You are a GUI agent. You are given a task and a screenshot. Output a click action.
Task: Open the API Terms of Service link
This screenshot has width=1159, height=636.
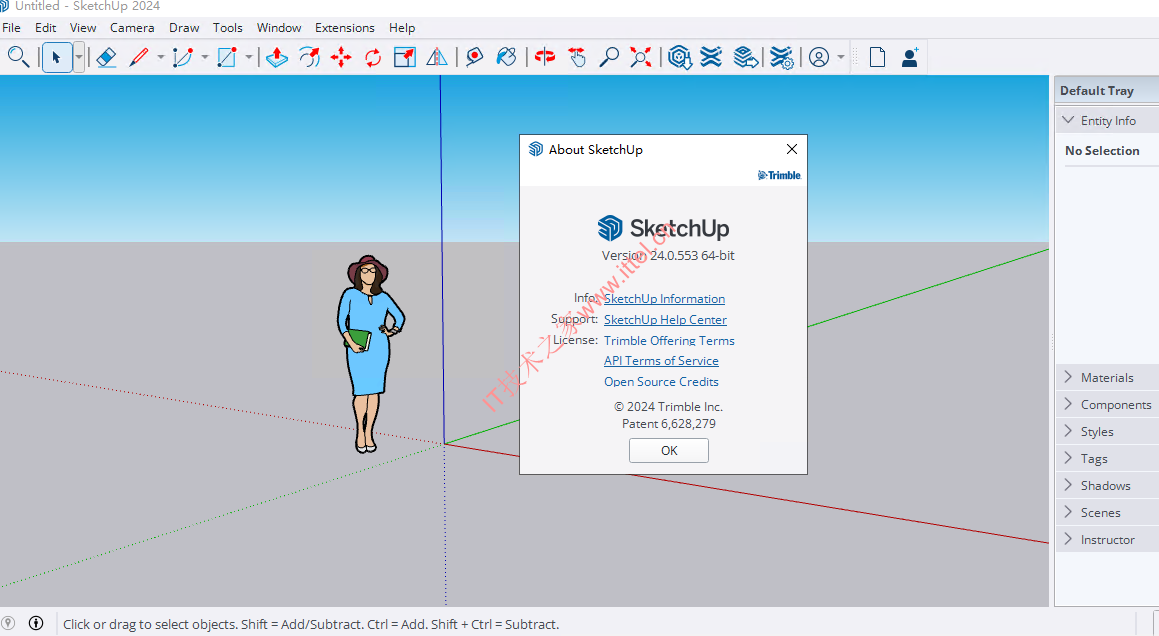click(661, 361)
